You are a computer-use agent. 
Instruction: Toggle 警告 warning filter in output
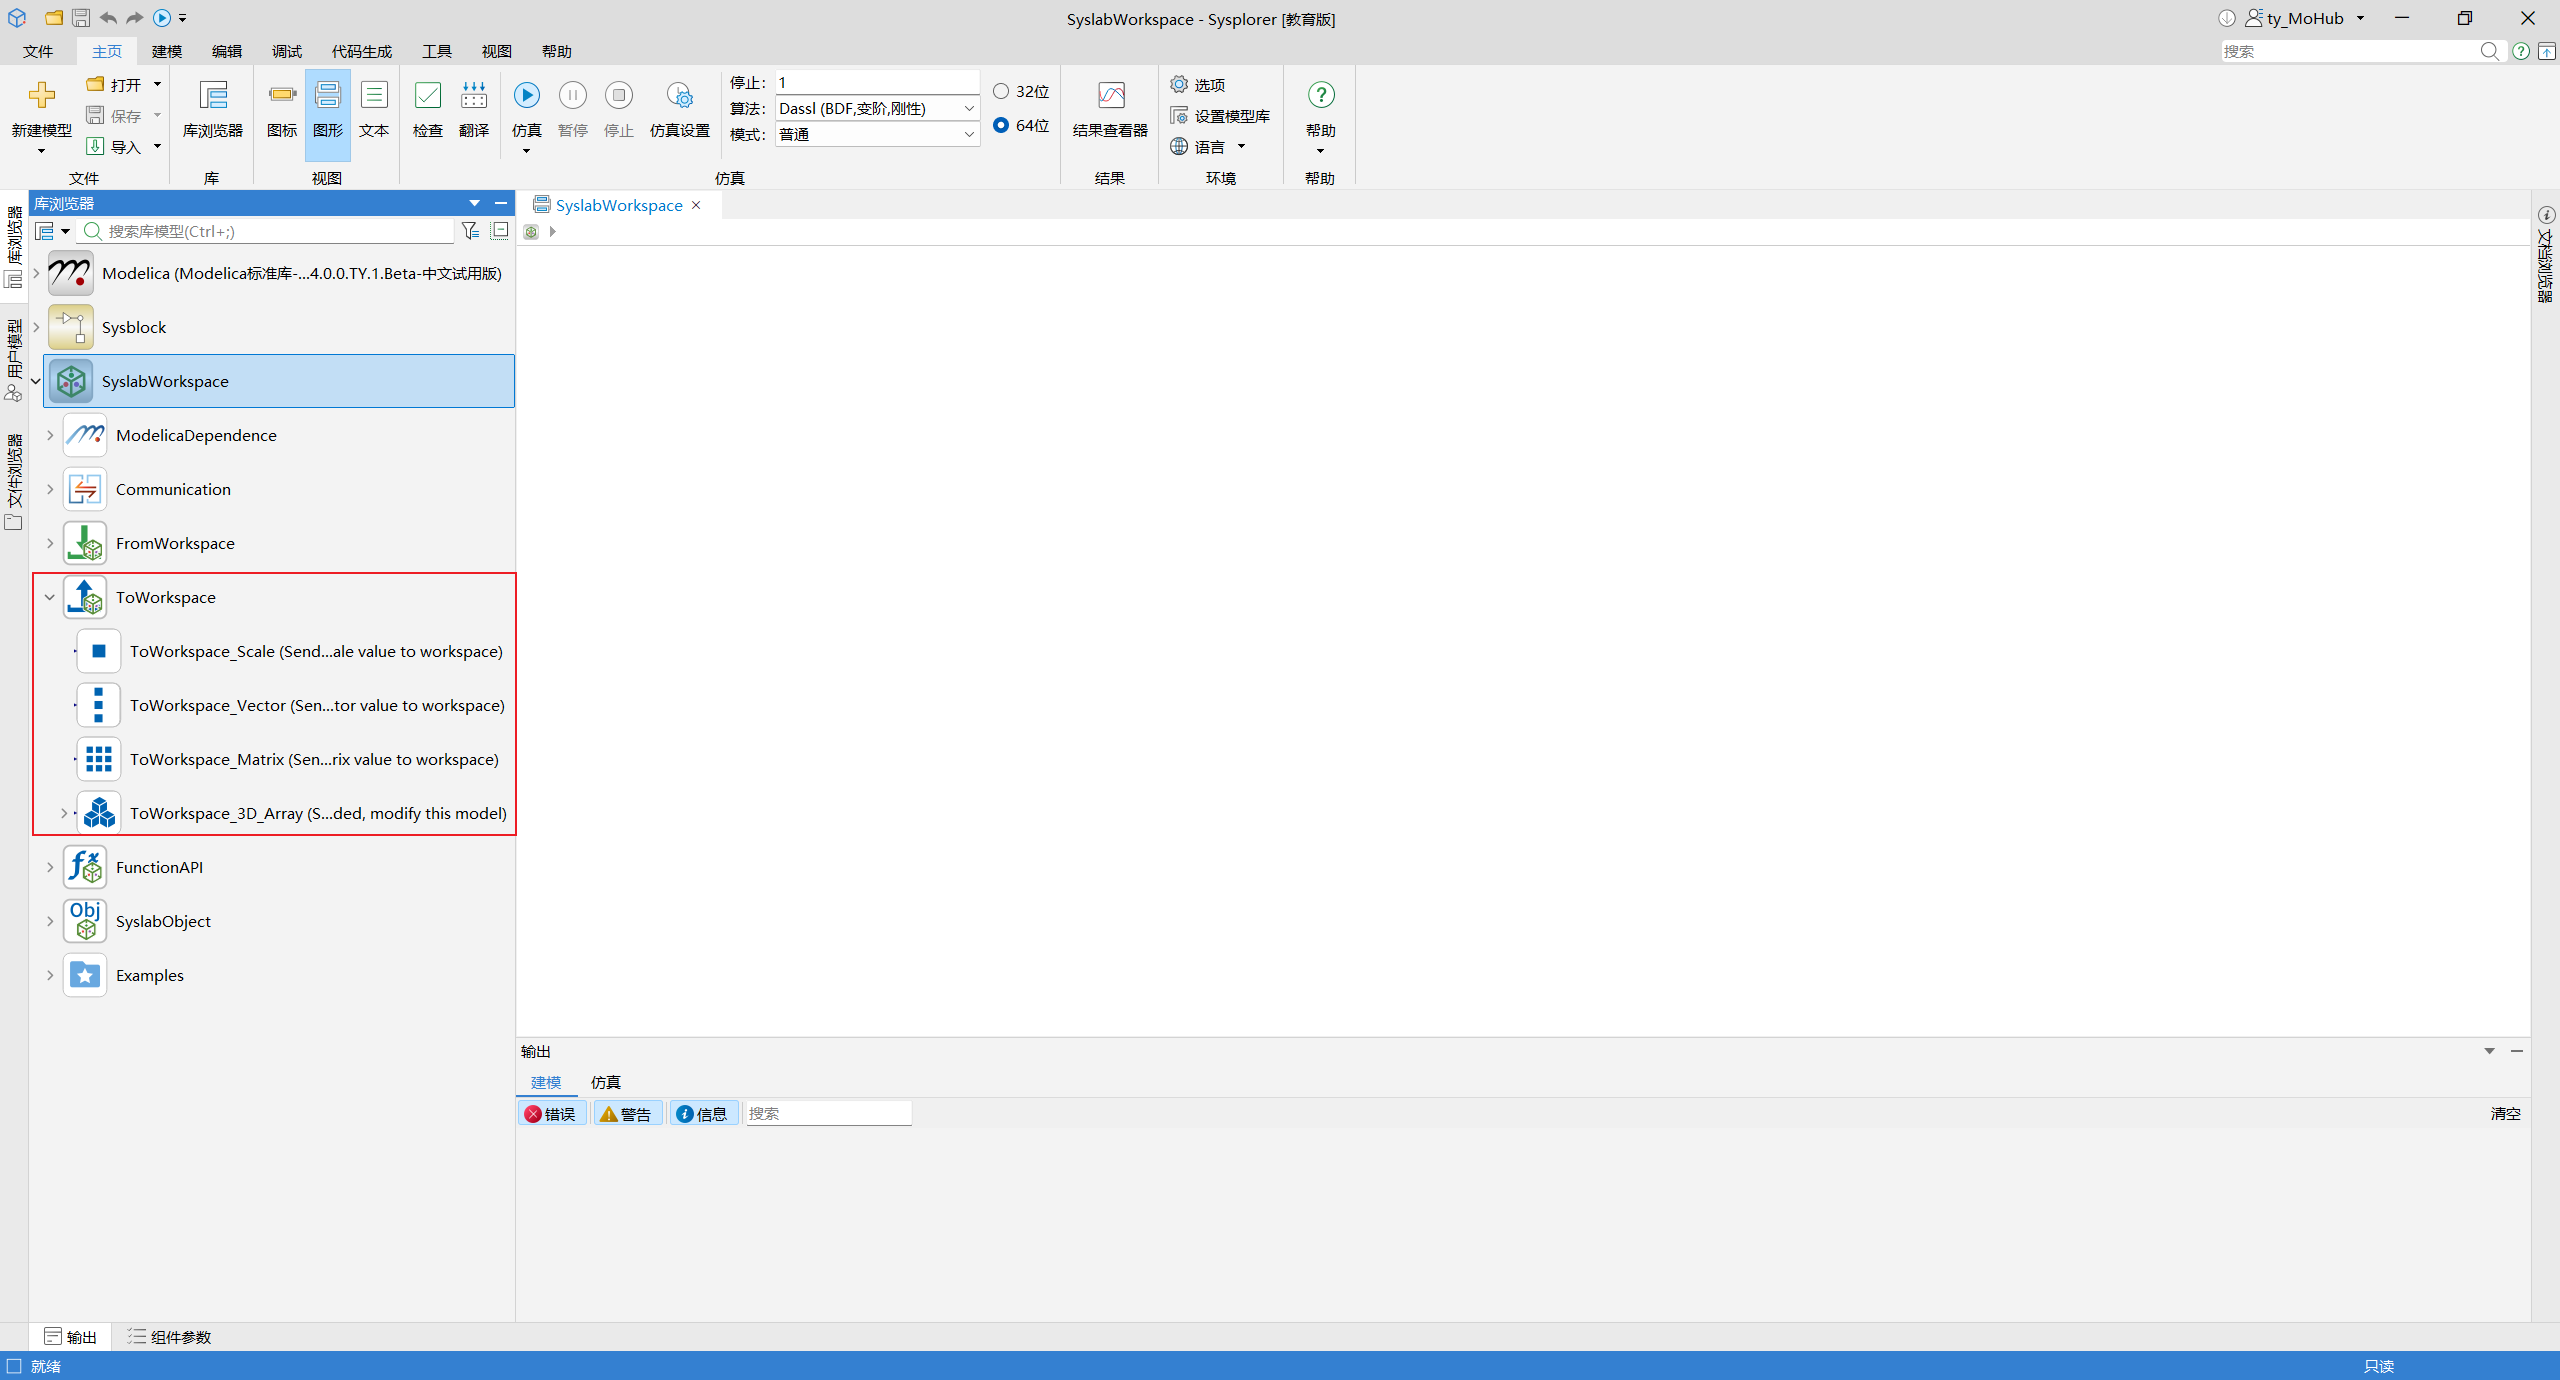[627, 1114]
